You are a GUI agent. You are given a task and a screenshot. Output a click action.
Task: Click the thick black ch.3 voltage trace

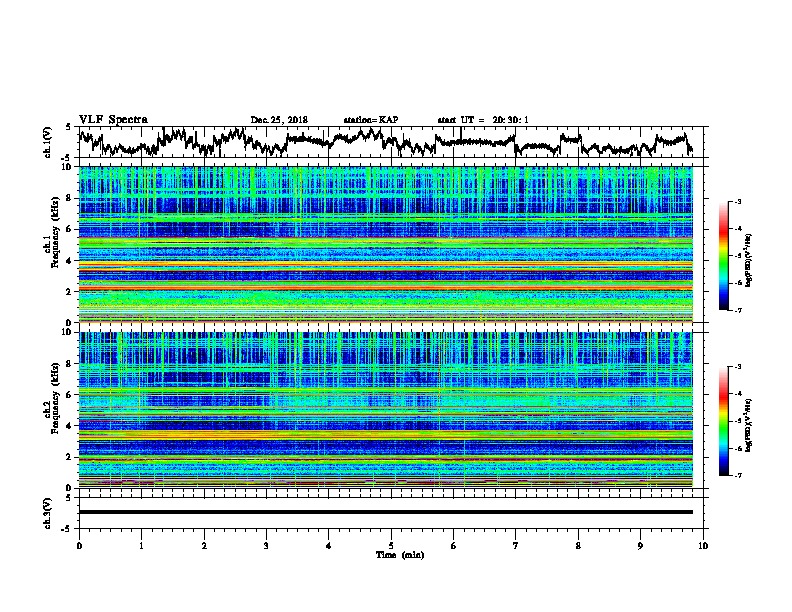(x=386, y=512)
